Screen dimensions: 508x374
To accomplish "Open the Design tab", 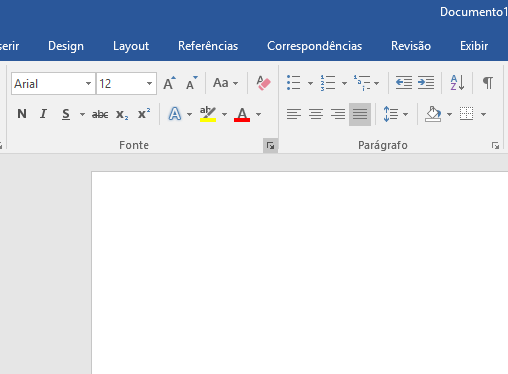I will click(66, 46).
